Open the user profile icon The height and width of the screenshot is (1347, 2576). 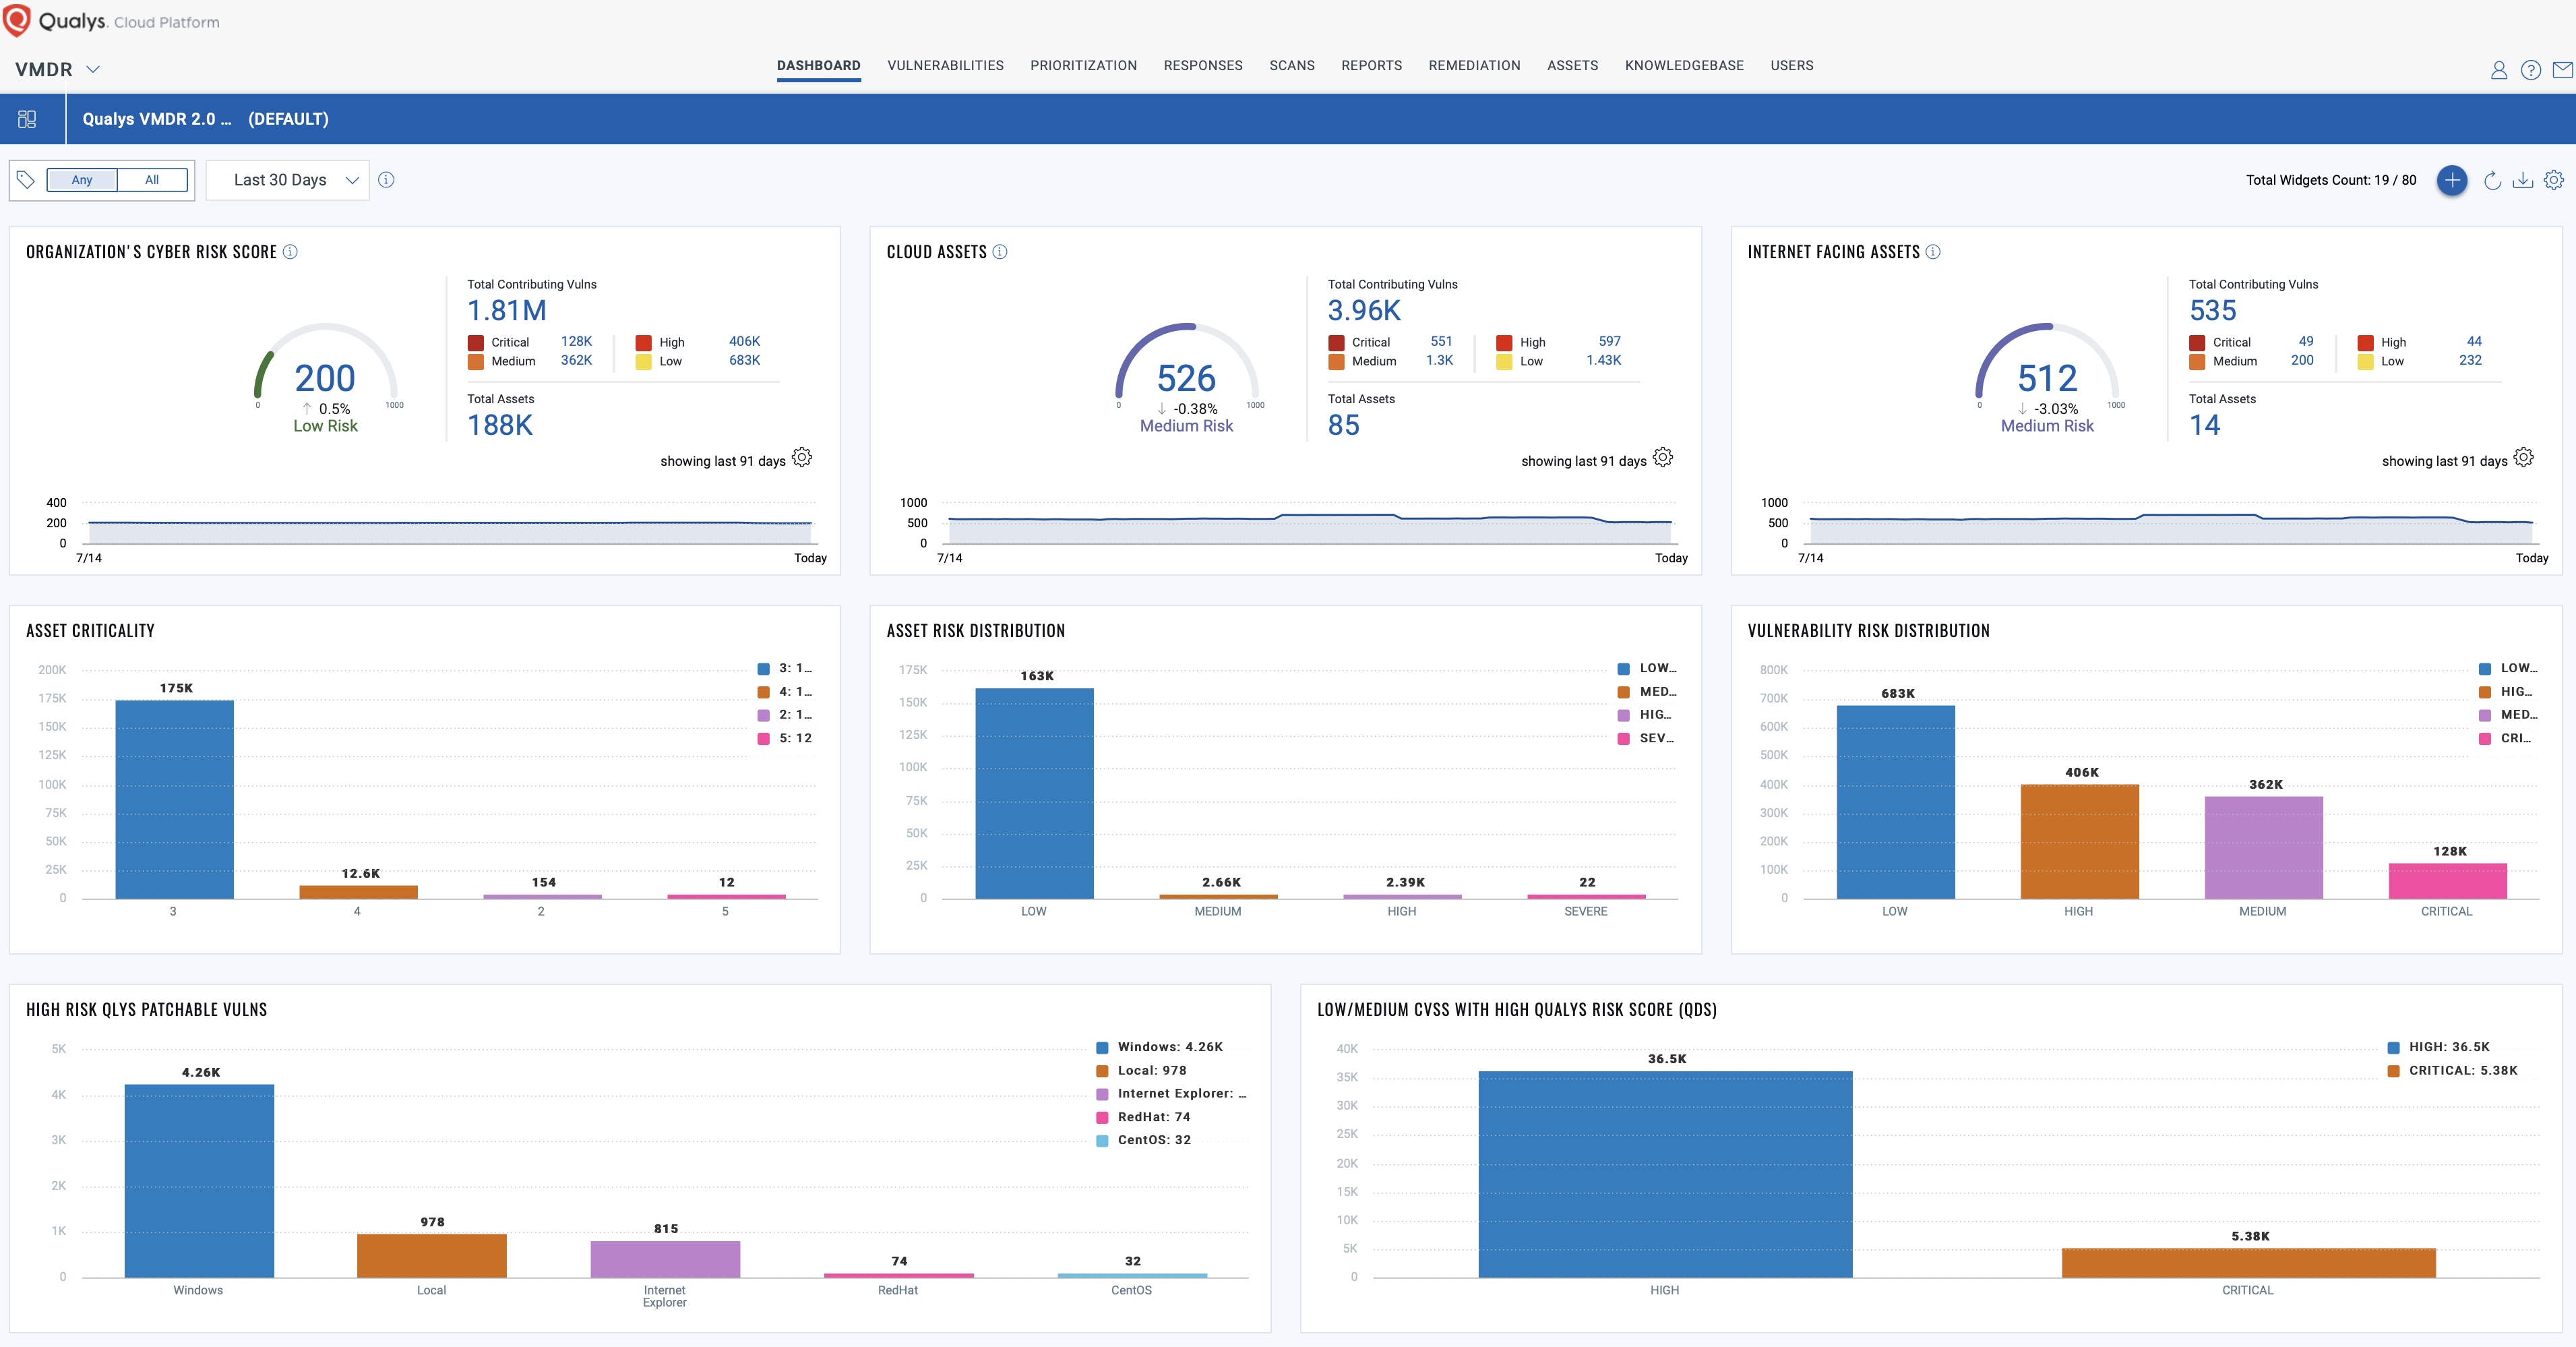[x=2498, y=69]
